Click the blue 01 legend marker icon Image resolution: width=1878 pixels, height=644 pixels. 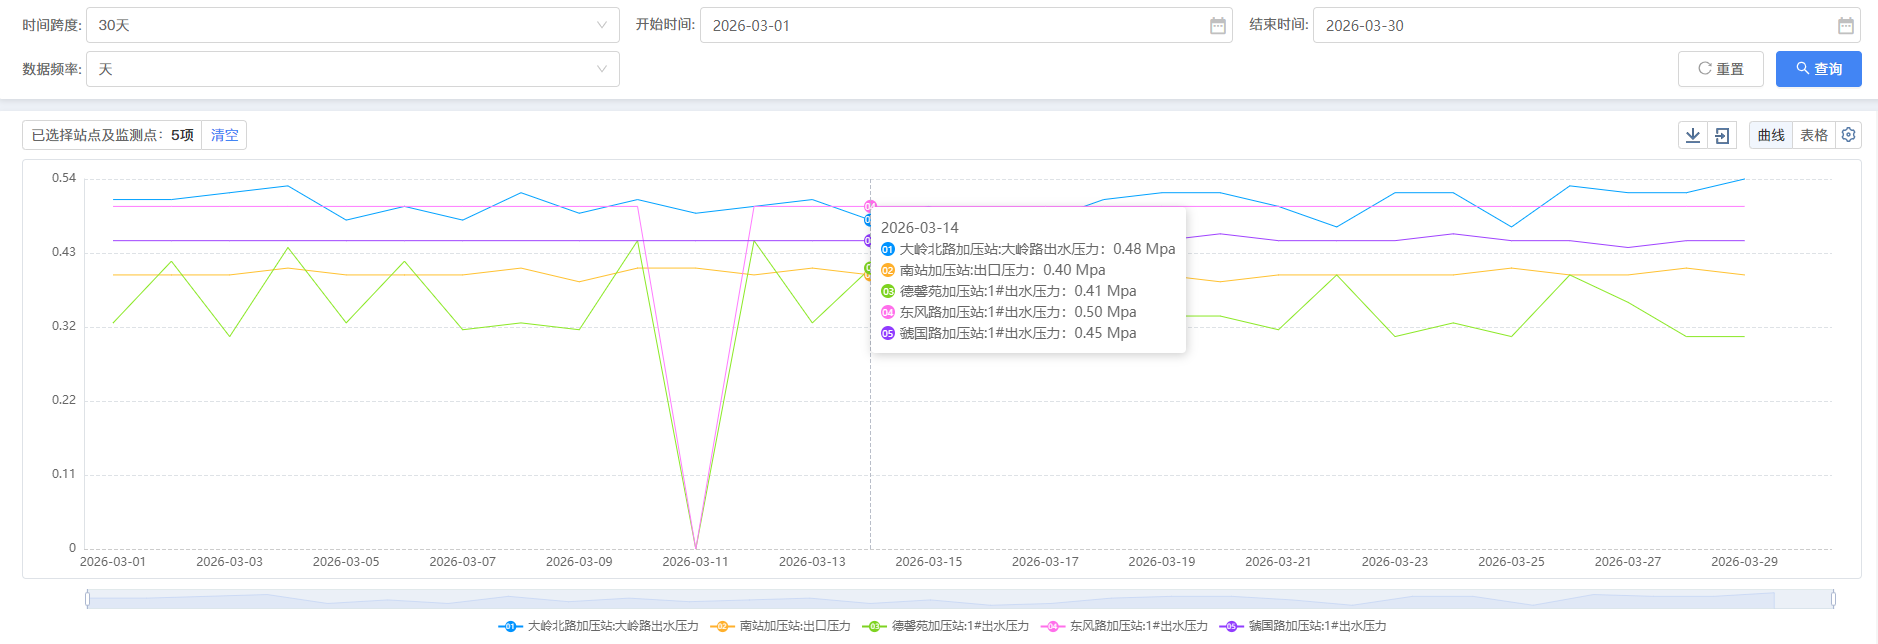pos(510,626)
